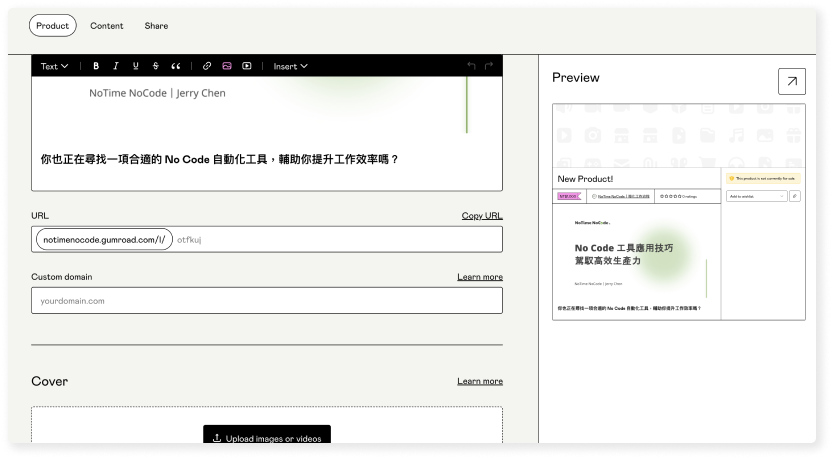Click Upload images or videos button

pos(267,435)
